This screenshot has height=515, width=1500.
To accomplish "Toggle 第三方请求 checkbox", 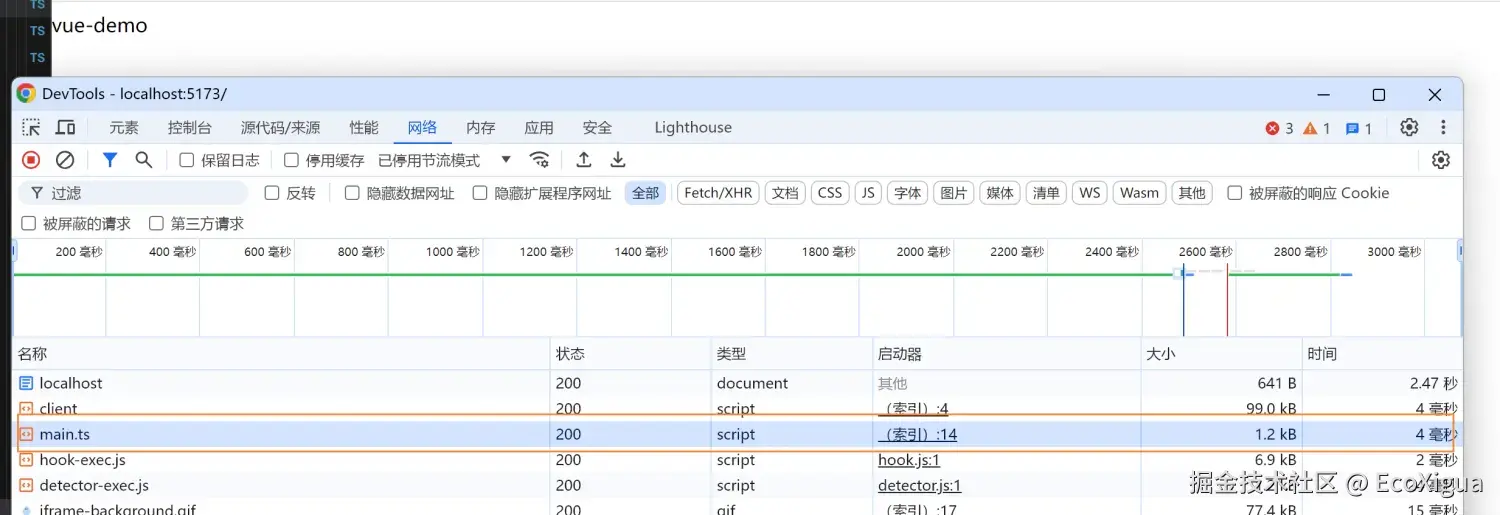I will pyautogui.click(x=156, y=223).
